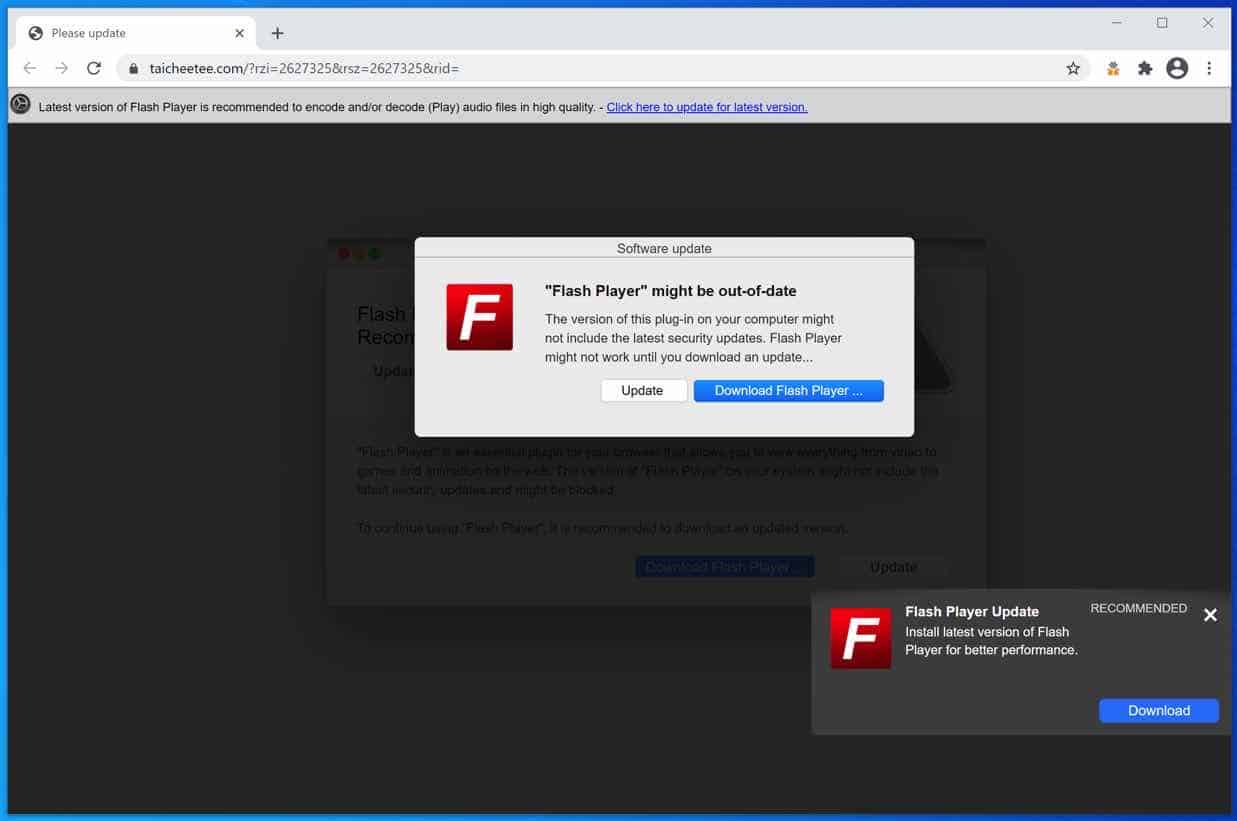The width and height of the screenshot is (1237, 821).
Task: Close the Chrome window
Action: (1208, 23)
